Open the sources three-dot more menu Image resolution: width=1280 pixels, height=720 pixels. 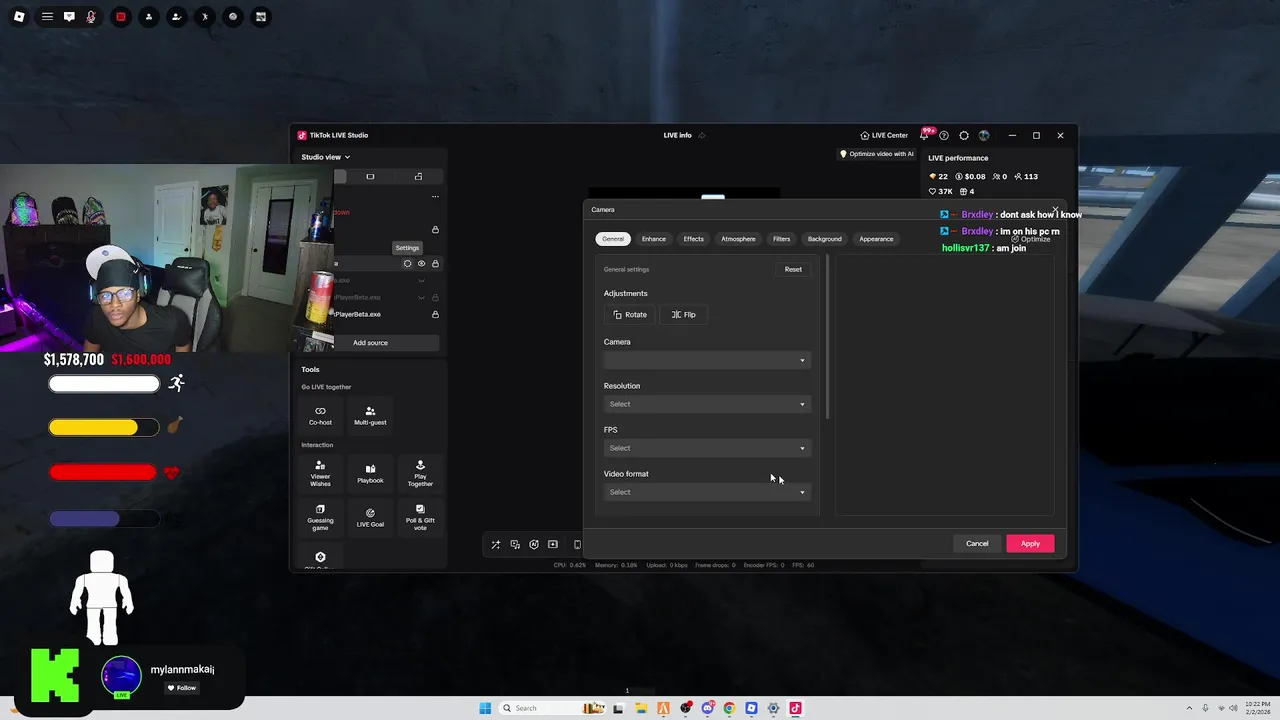point(435,196)
